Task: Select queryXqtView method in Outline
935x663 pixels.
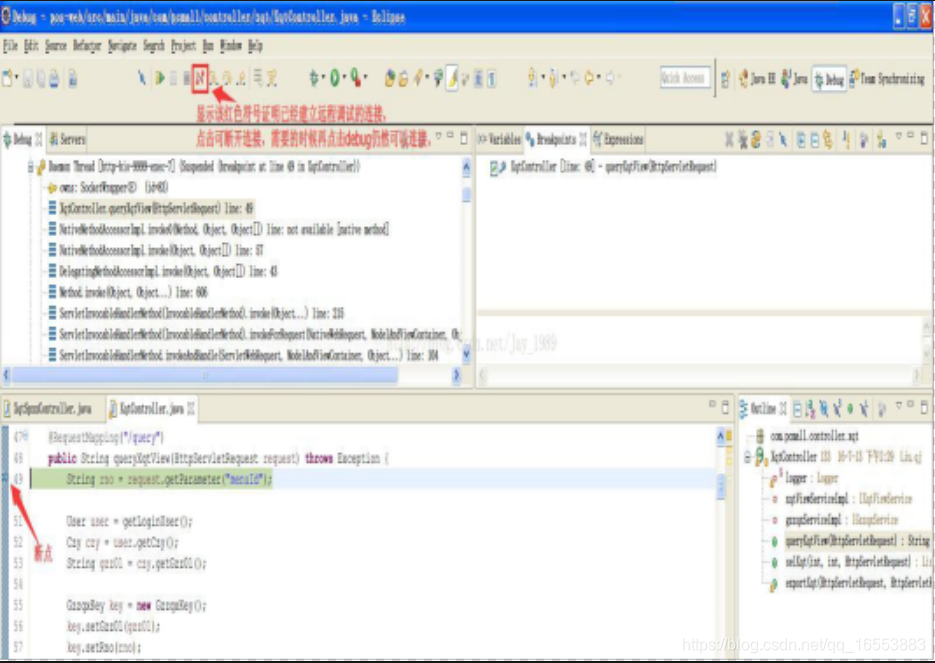Action: tap(850, 541)
